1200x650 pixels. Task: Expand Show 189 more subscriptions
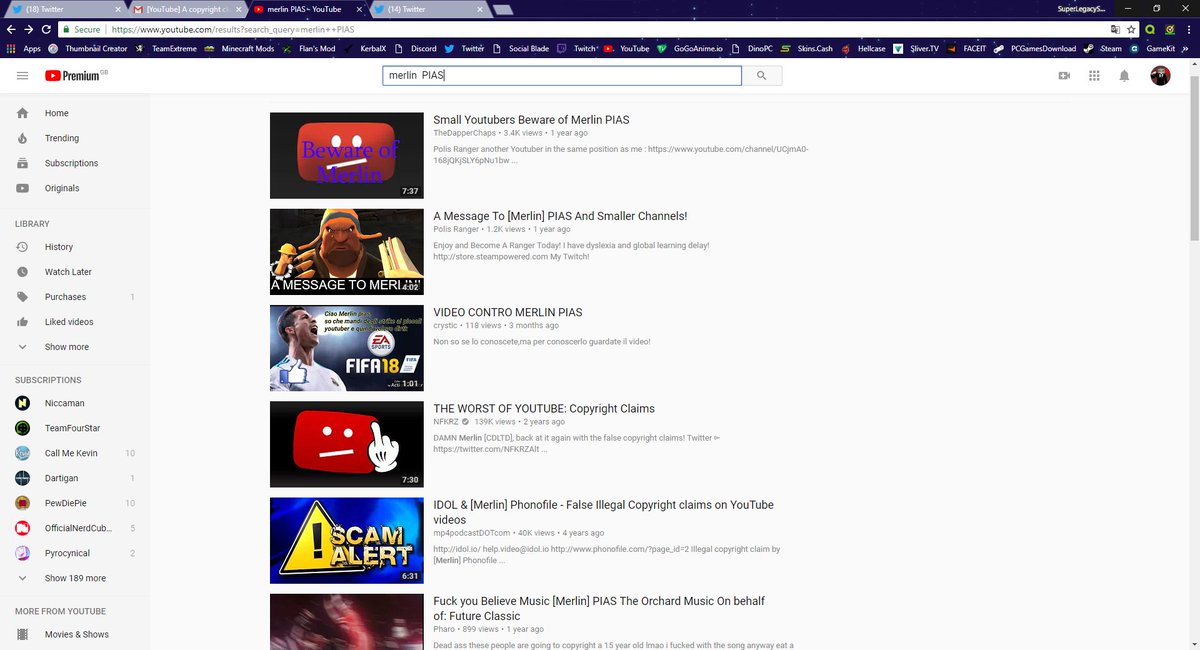(75, 578)
